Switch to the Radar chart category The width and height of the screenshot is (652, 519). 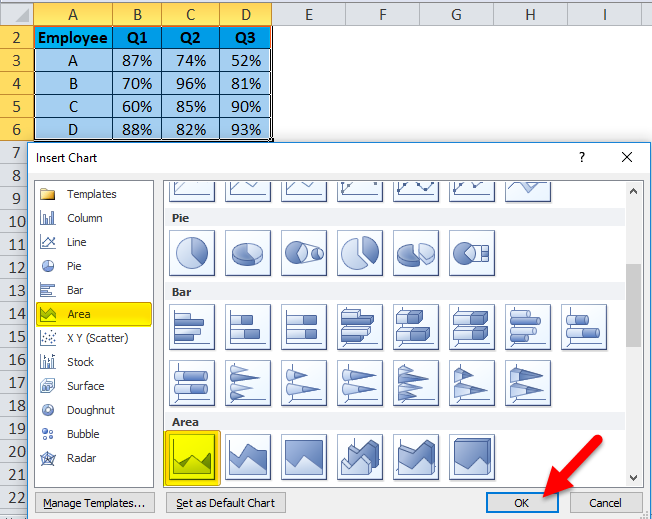tap(94, 458)
